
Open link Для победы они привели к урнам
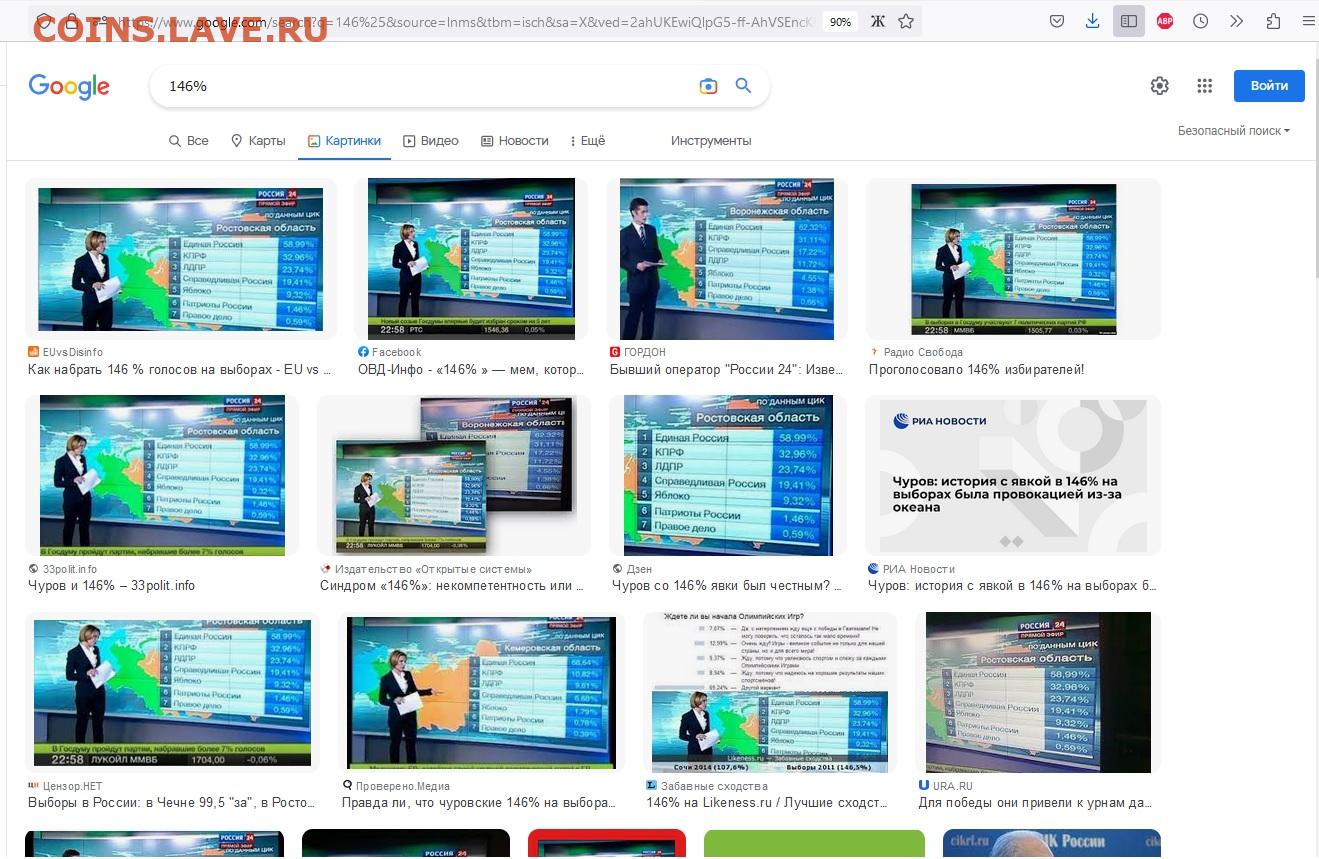pyautogui.click(x=1036, y=803)
